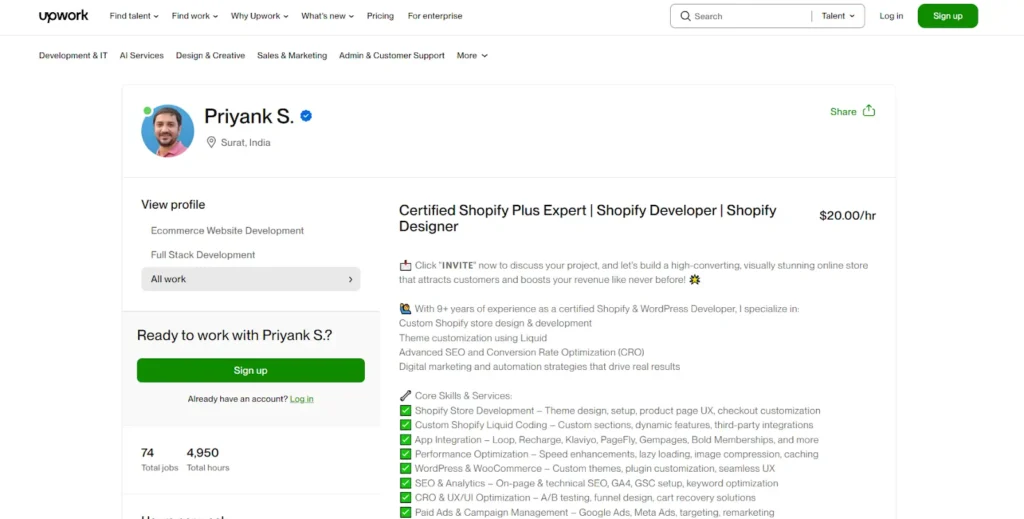Screen dimensions: 1024x519
Task: Select the All work profile item
Action: (251, 279)
